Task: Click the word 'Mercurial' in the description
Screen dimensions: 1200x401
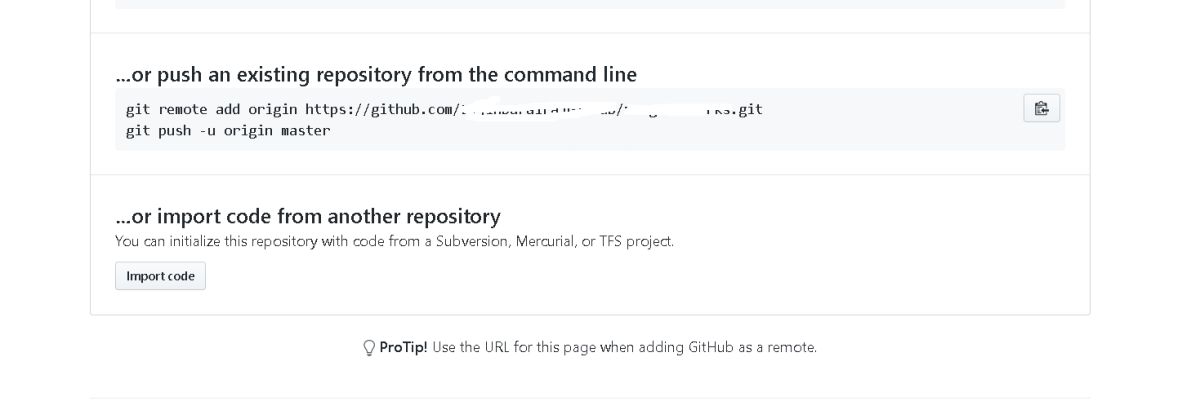Action: [x=546, y=241]
